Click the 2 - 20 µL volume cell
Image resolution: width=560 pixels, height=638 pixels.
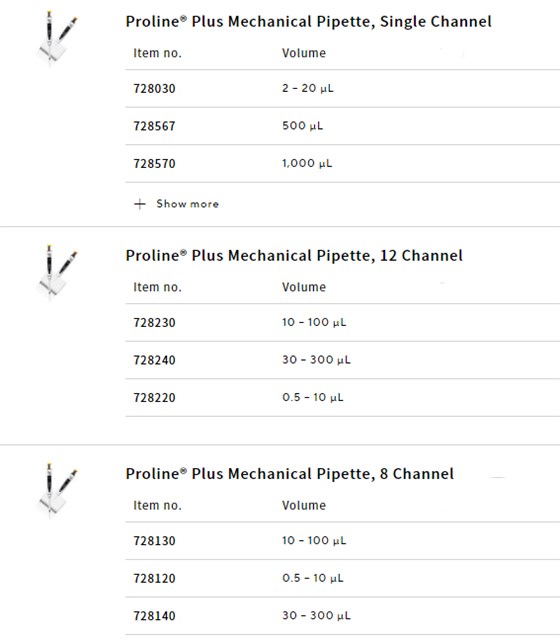[x=308, y=88]
